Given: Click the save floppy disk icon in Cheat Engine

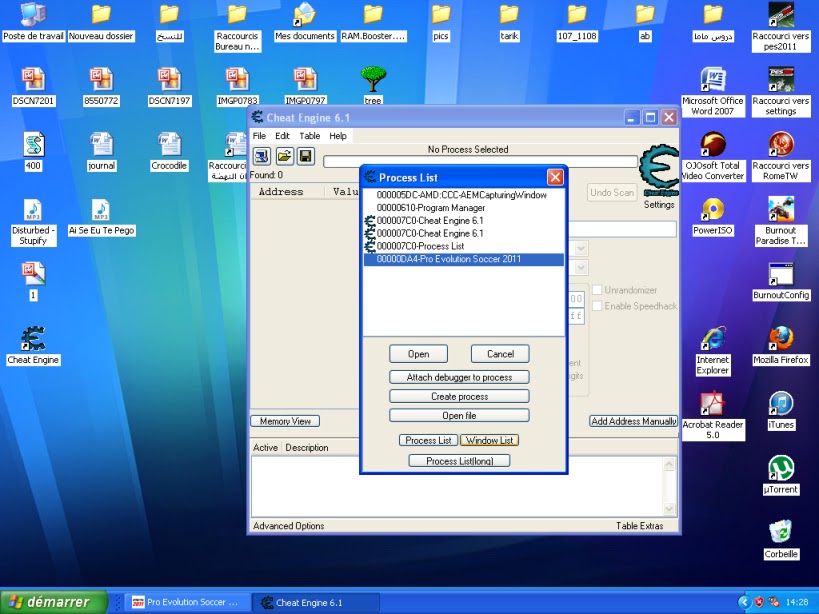Looking at the screenshot, I should pos(306,156).
